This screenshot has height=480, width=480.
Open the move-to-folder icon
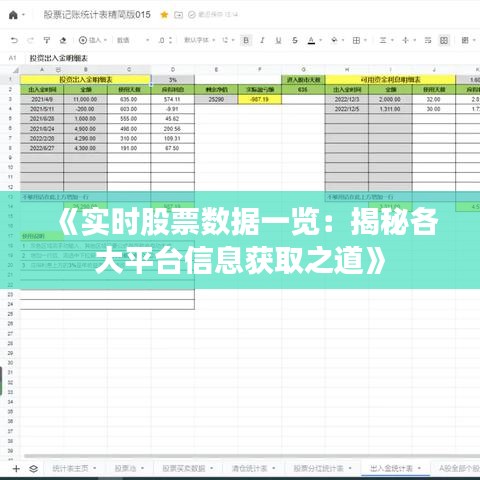pyautogui.click(x=179, y=15)
